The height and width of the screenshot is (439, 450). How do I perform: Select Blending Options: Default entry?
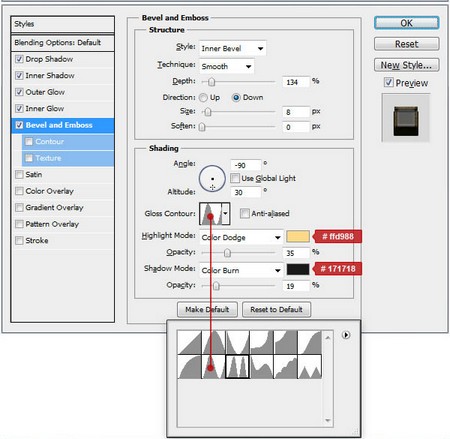click(63, 43)
